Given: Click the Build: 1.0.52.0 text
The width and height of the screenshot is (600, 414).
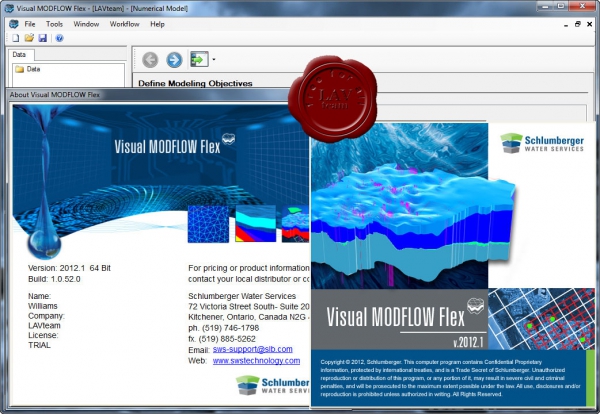Looking at the screenshot, I should pos(54,279).
